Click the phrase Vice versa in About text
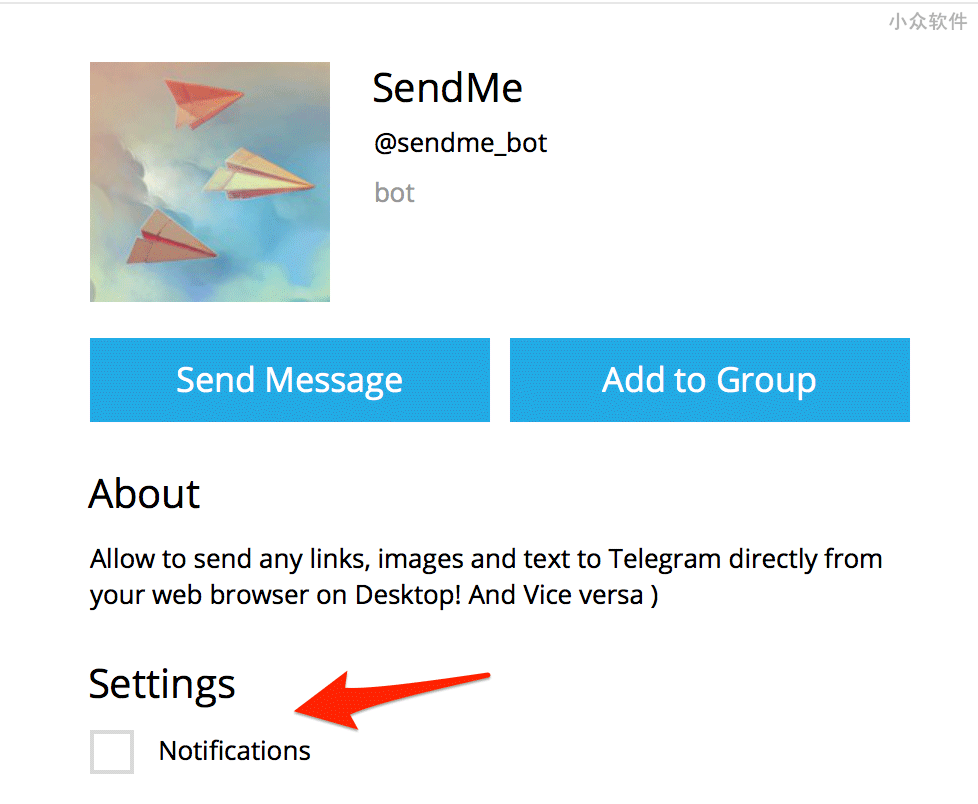Viewport: 978px width, 804px height. click(x=583, y=595)
